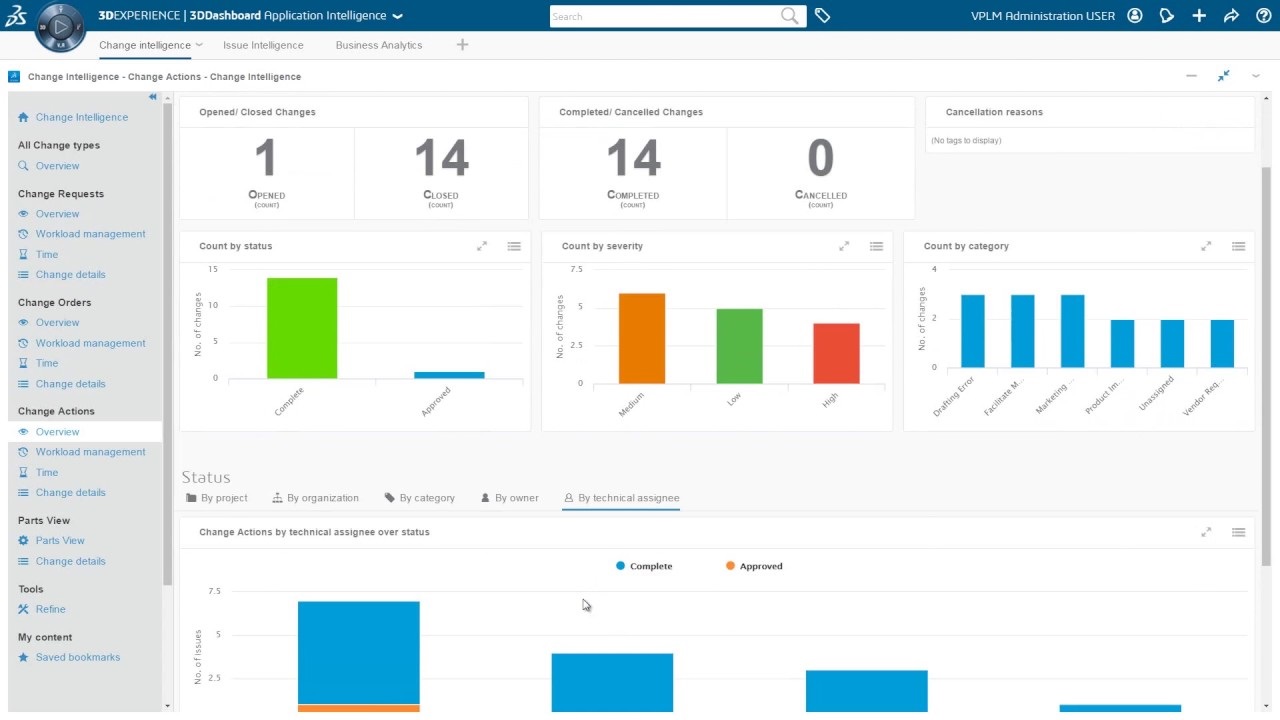Open the help question mark icon
This screenshot has height=720, width=1280.
[1262, 16]
